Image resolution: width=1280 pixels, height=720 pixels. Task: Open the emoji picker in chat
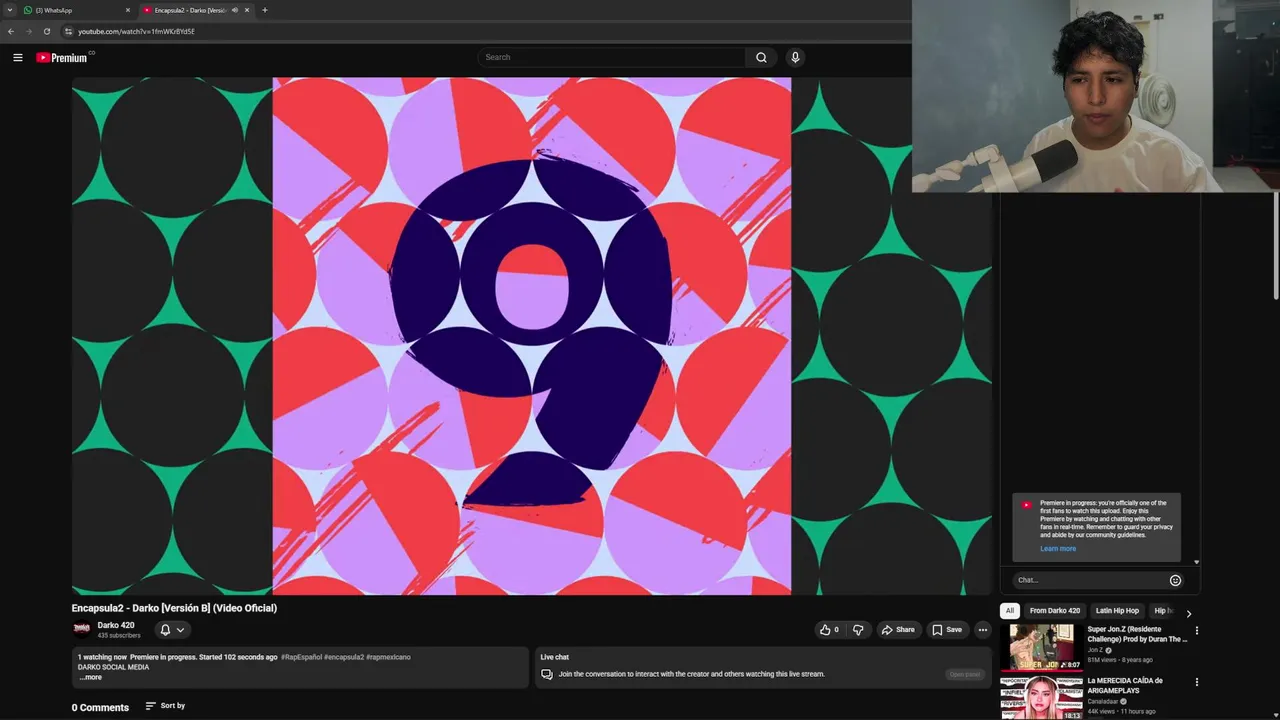coord(1175,580)
